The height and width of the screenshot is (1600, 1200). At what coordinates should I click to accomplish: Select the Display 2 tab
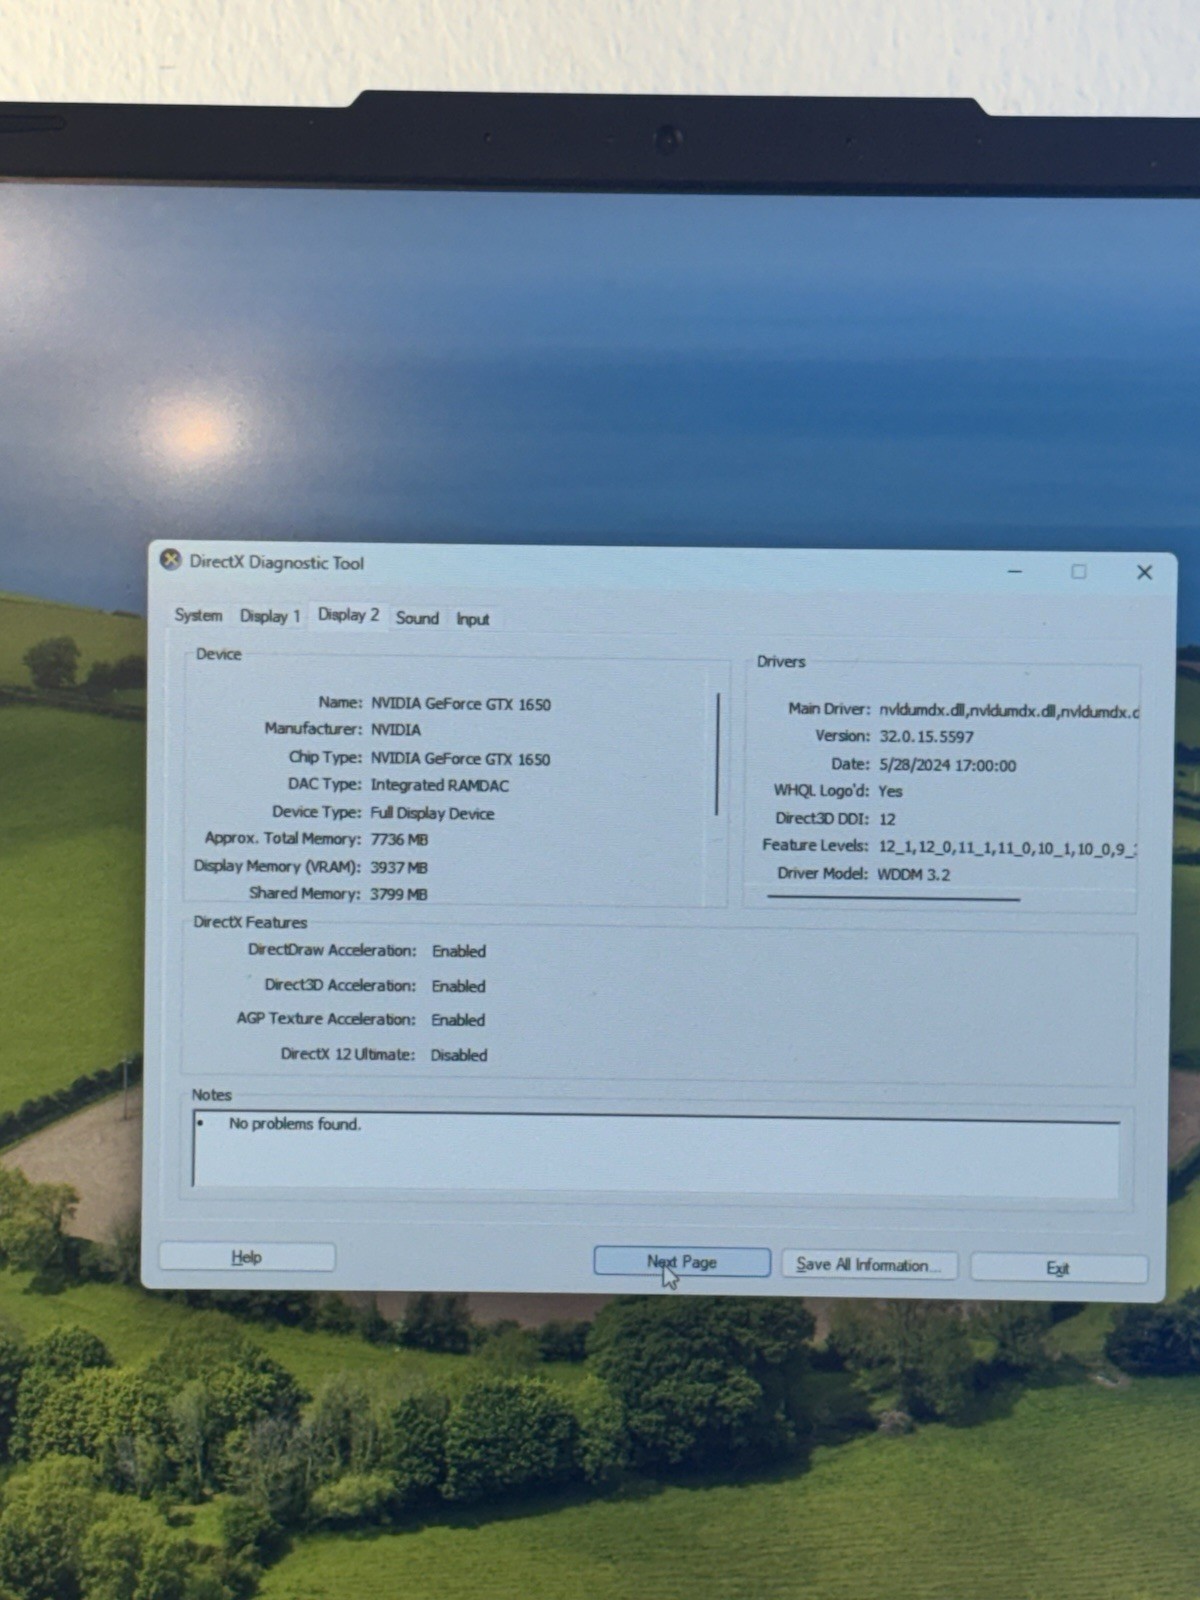(x=348, y=615)
